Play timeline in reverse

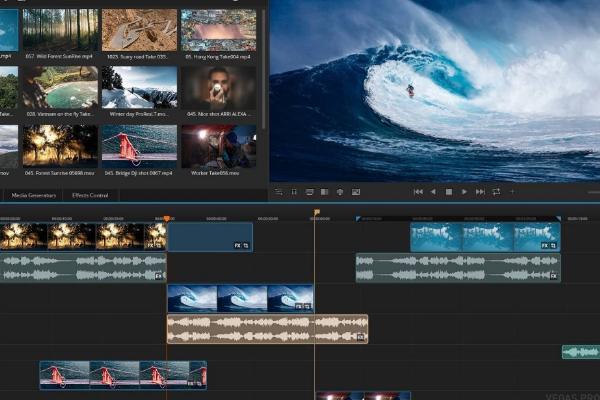[433, 192]
